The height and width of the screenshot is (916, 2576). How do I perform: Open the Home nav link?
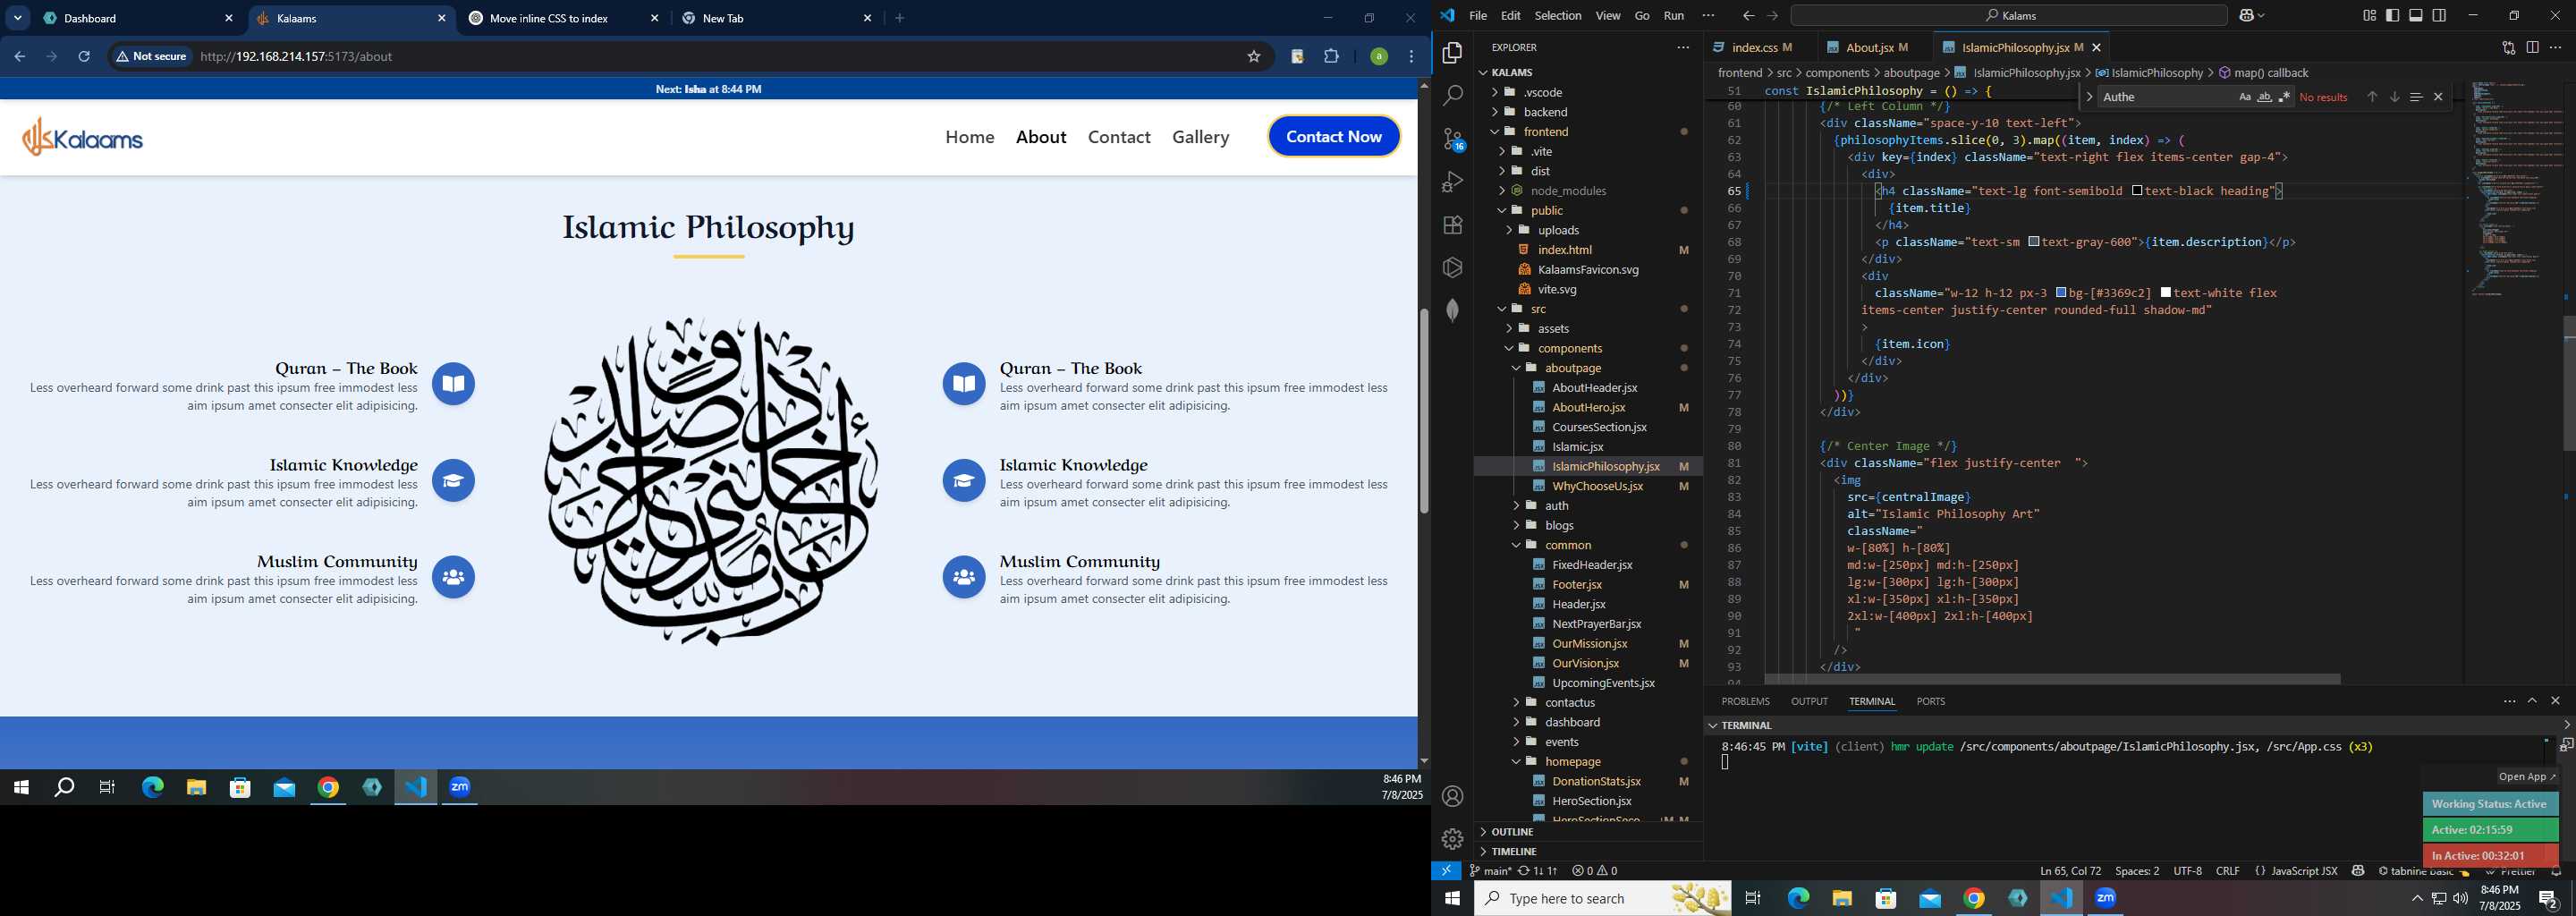click(969, 137)
